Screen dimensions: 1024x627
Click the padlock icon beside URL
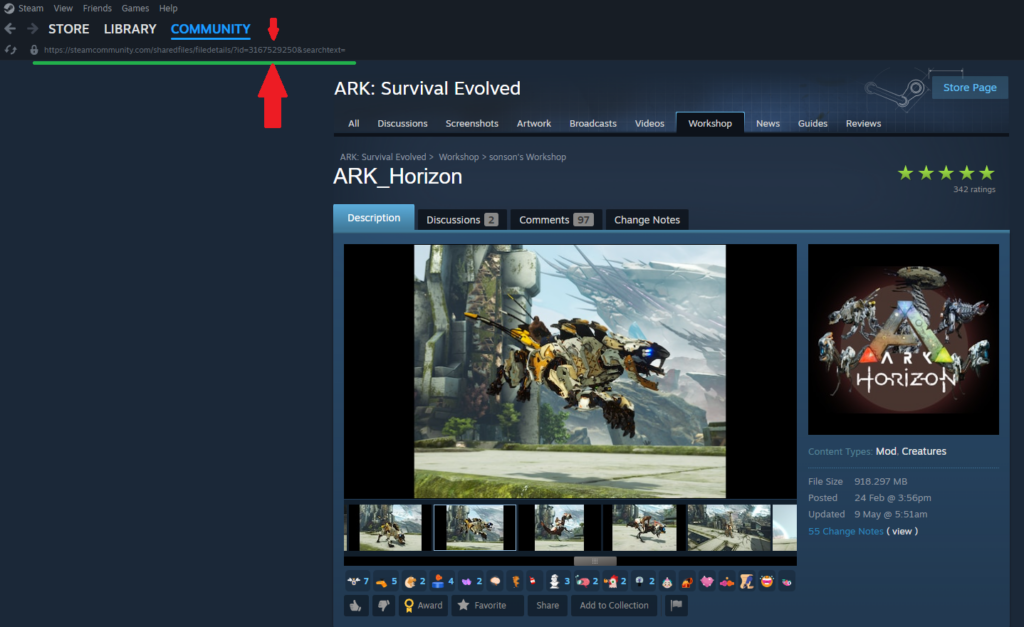[x=34, y=49]
